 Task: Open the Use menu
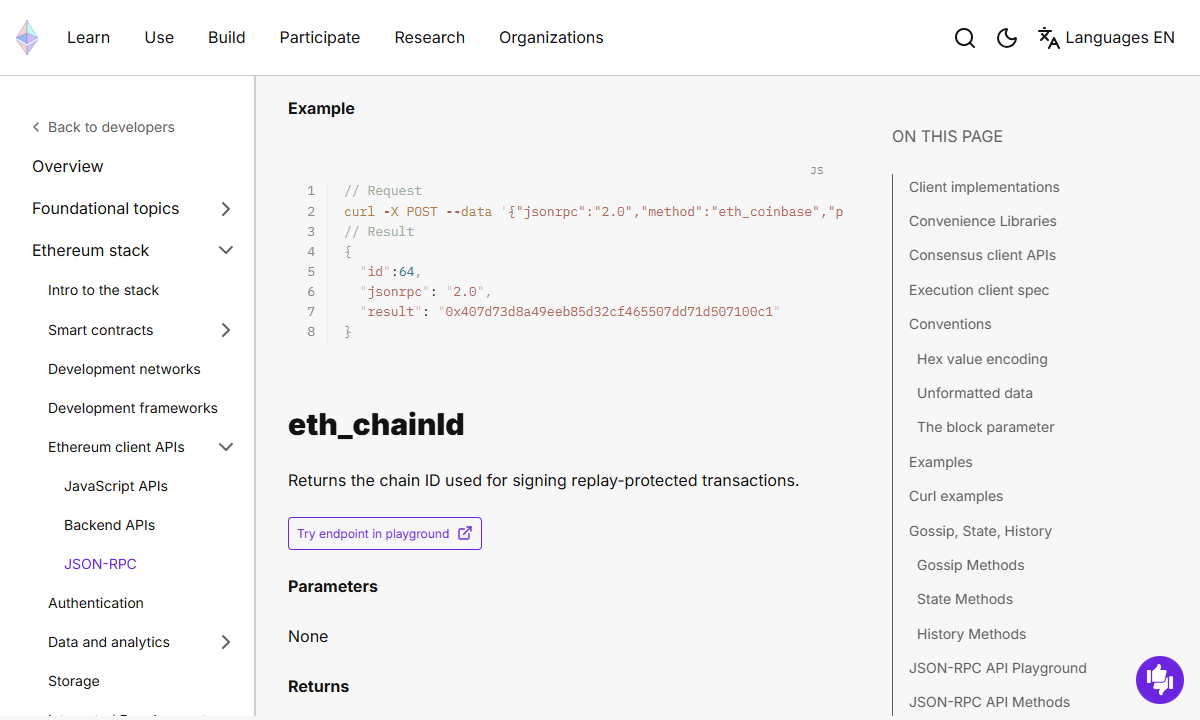coord(159,38)
